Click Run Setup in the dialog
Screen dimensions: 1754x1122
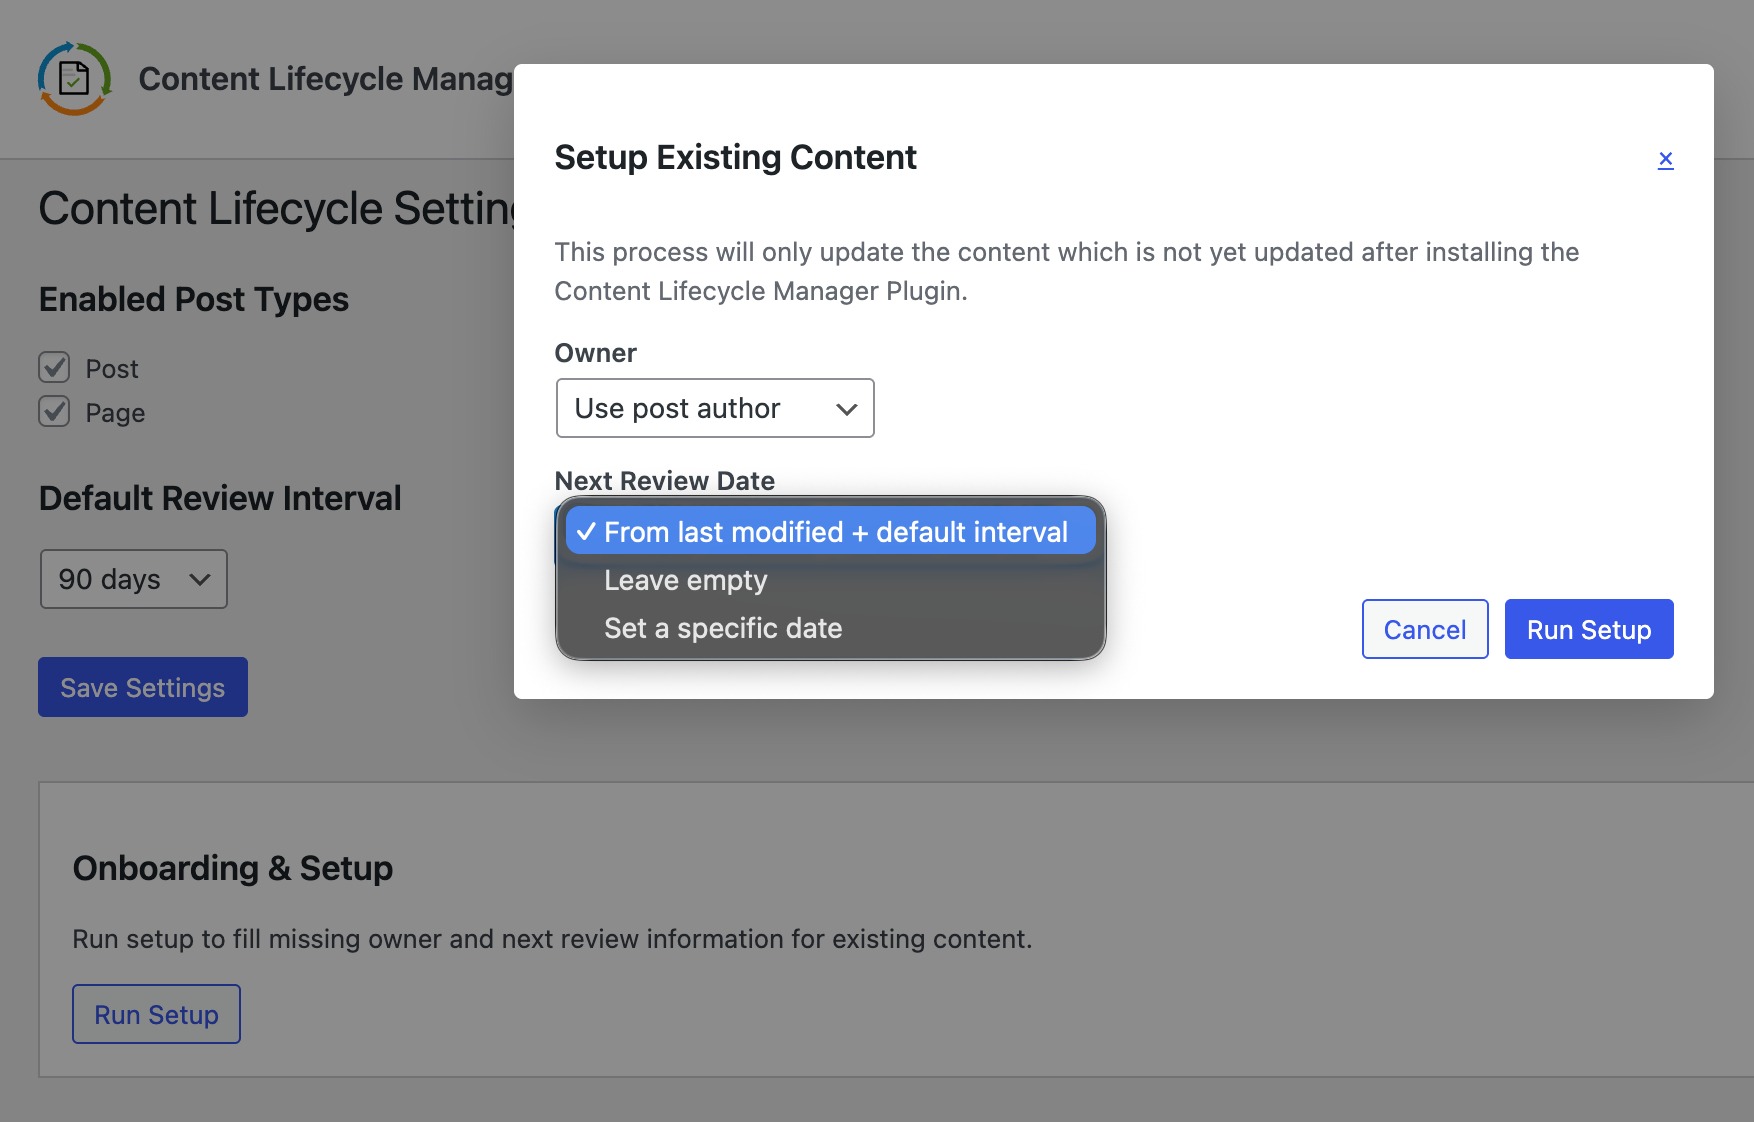[x=1589, y=629]
